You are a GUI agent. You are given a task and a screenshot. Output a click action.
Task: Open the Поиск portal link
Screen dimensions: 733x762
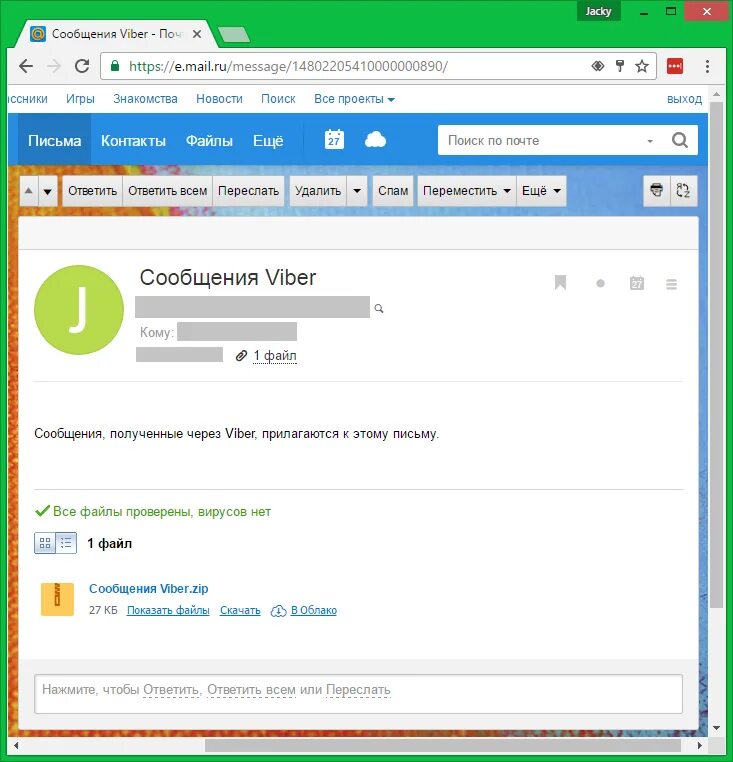pos(278,99)
